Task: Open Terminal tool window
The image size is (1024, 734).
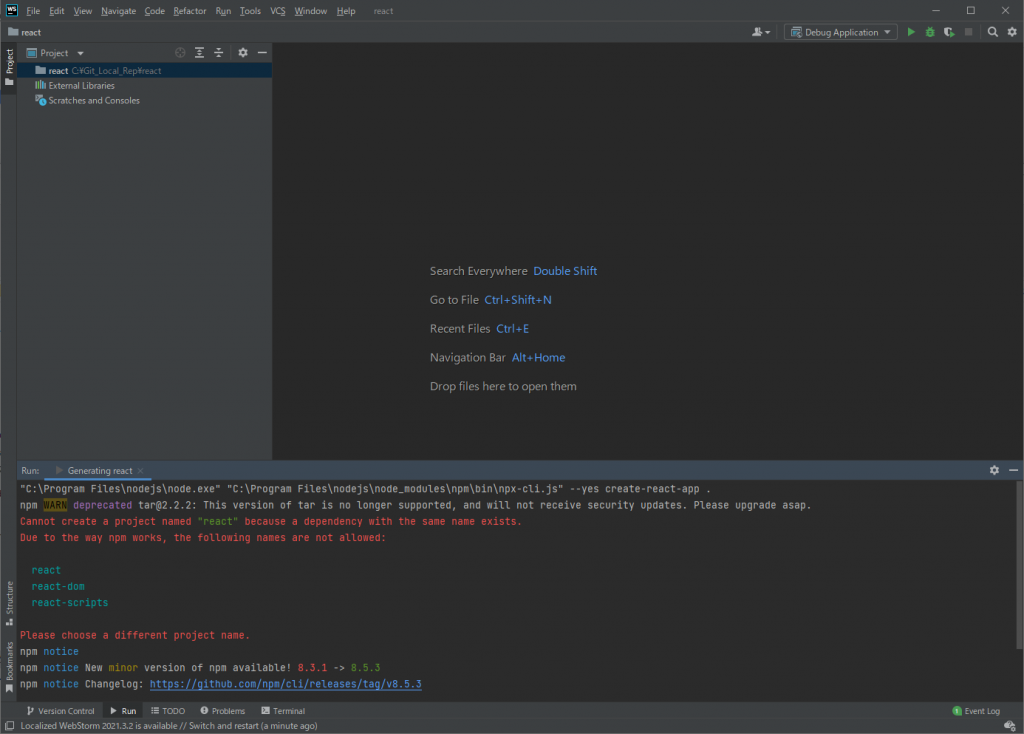Action: (x=283, y=711)
